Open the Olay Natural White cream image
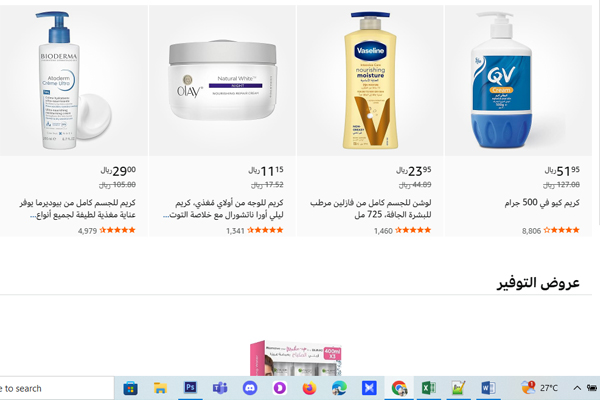Screen dimensions: 600x400 (x=222, y=80)
